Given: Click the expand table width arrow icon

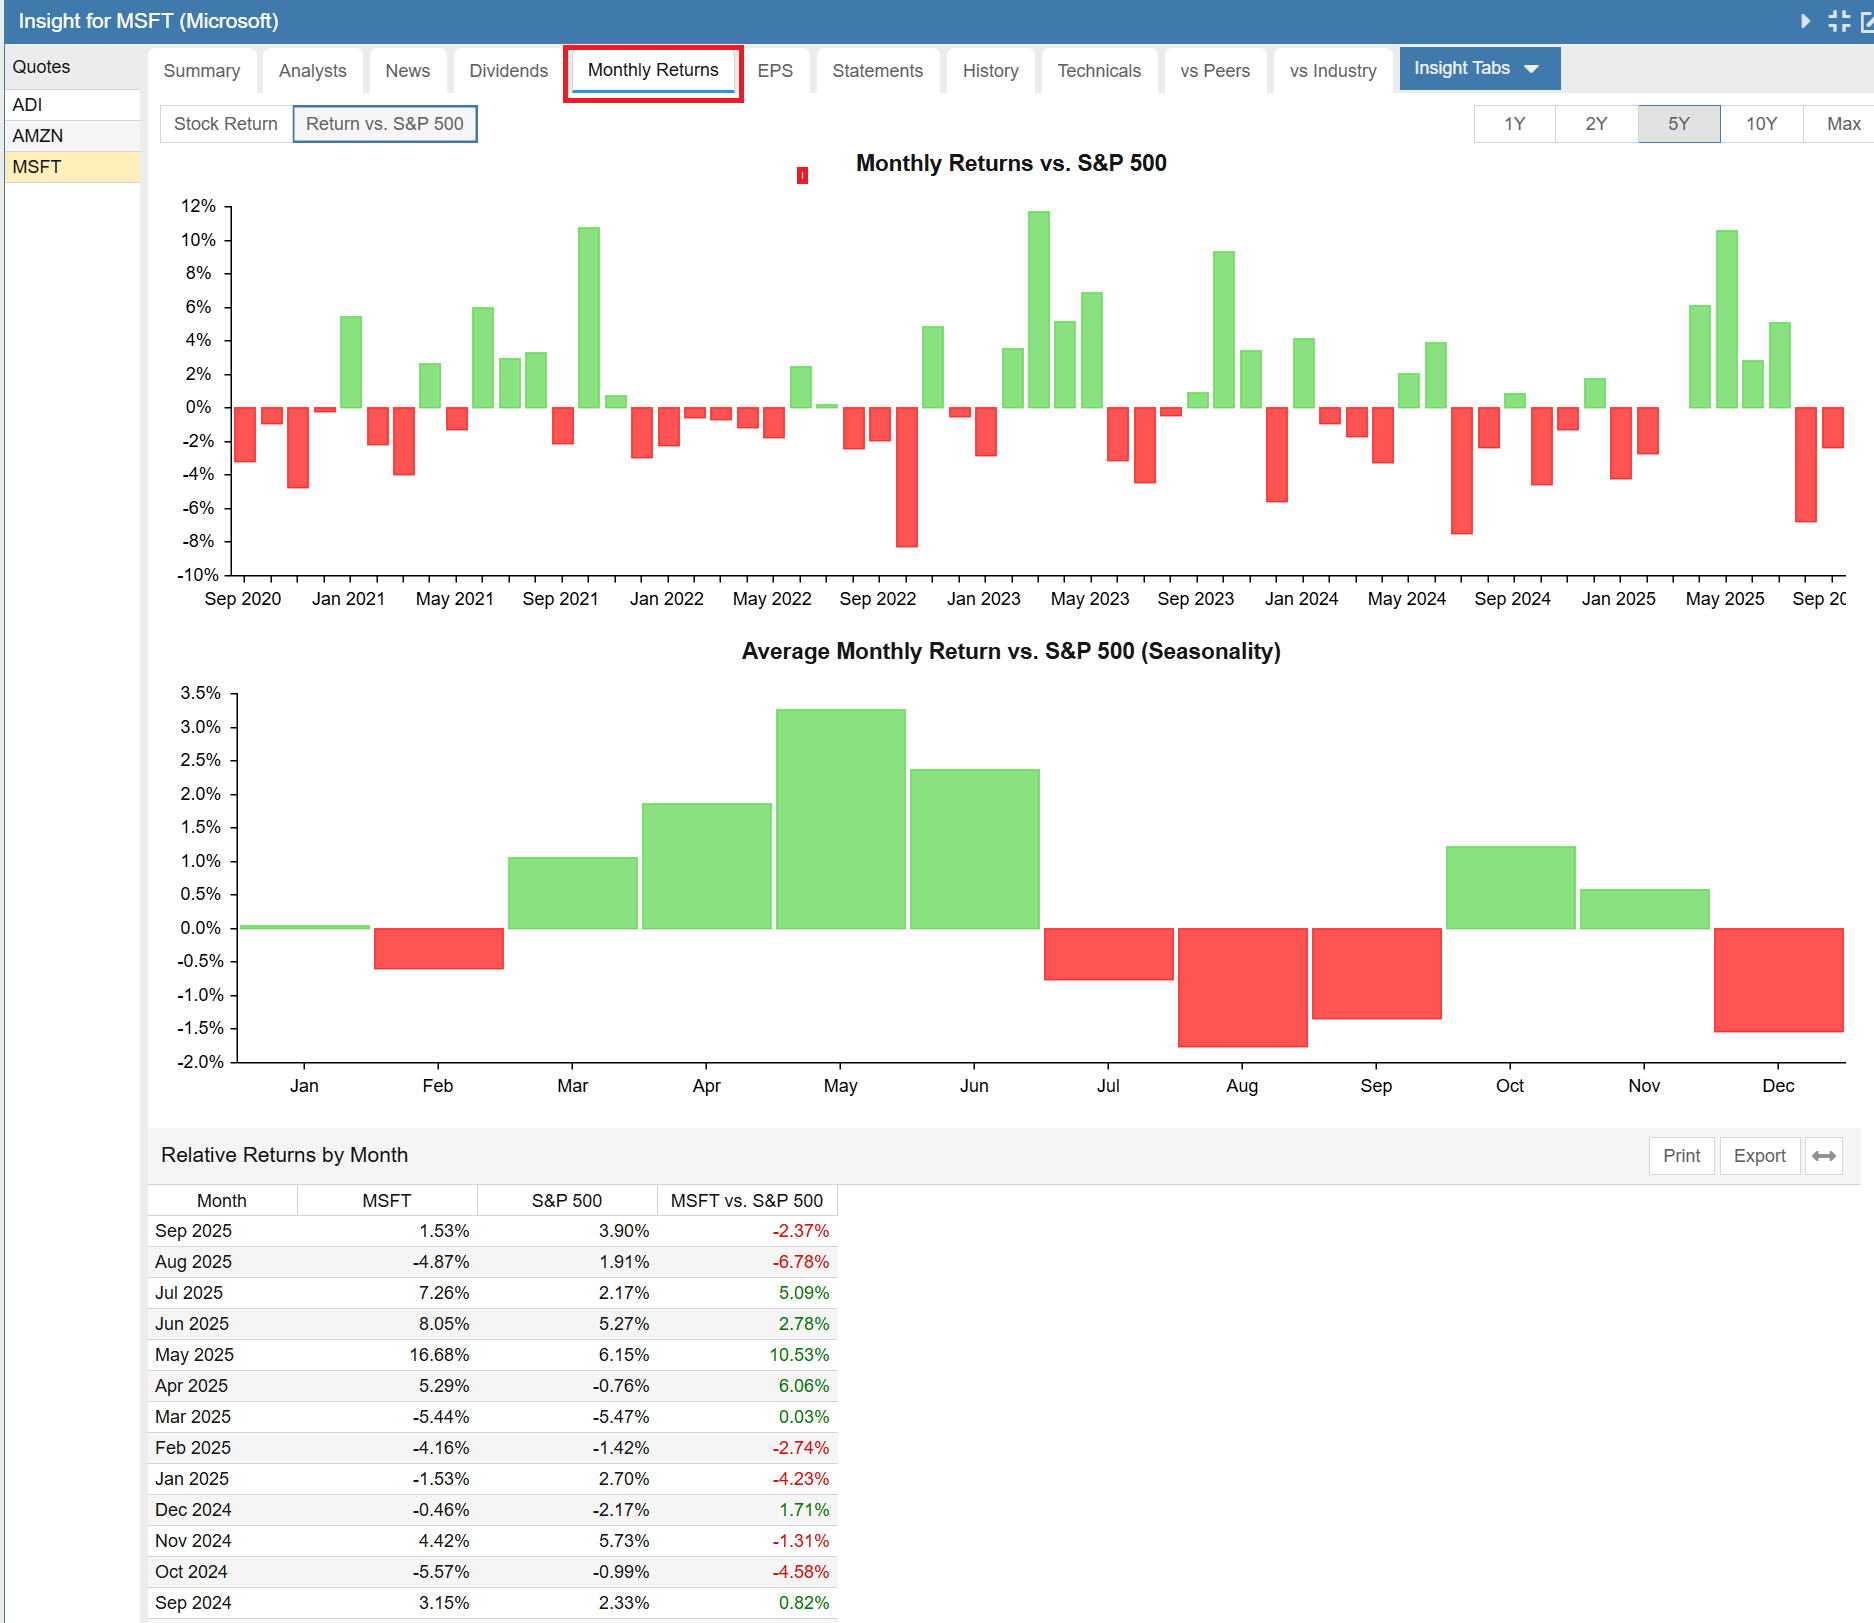Looking at the screenshot, I should pyautogui.click(x=1823, y=1156).
